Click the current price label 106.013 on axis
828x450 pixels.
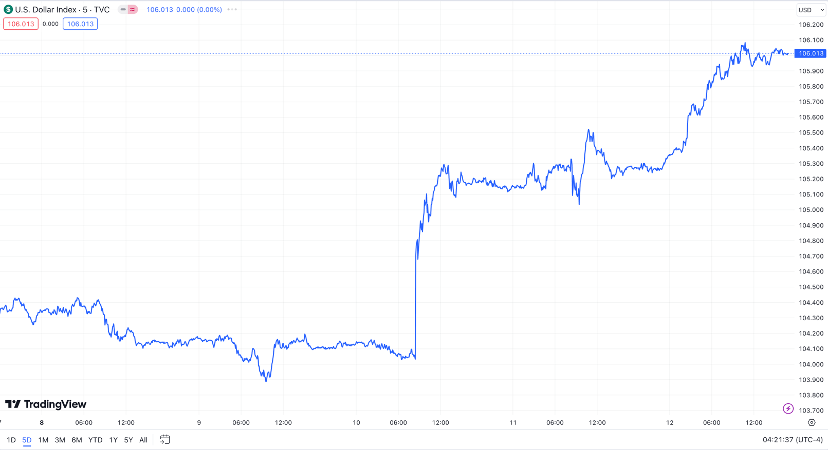point(808,53)
